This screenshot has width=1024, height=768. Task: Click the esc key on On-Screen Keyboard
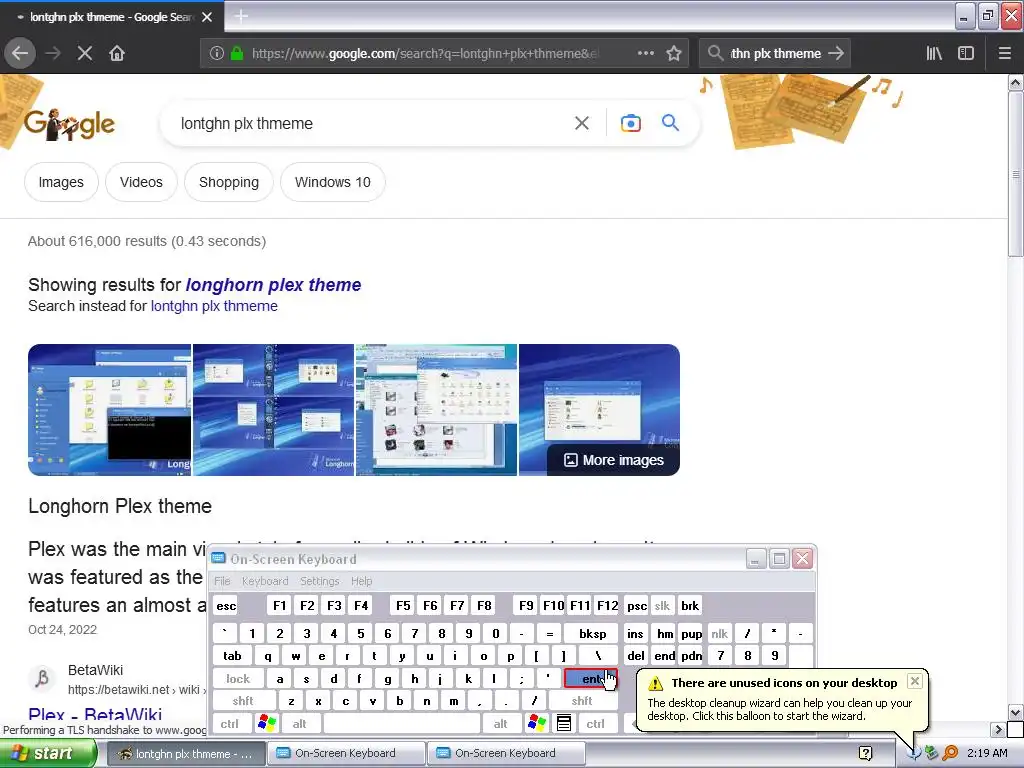226,605
